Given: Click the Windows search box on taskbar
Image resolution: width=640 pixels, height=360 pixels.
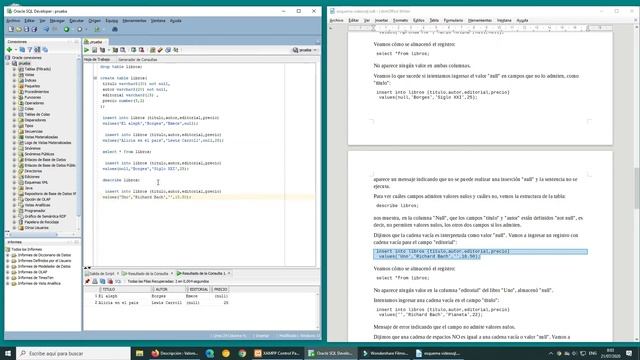Looking at the screenshot, I should [73, 353].
